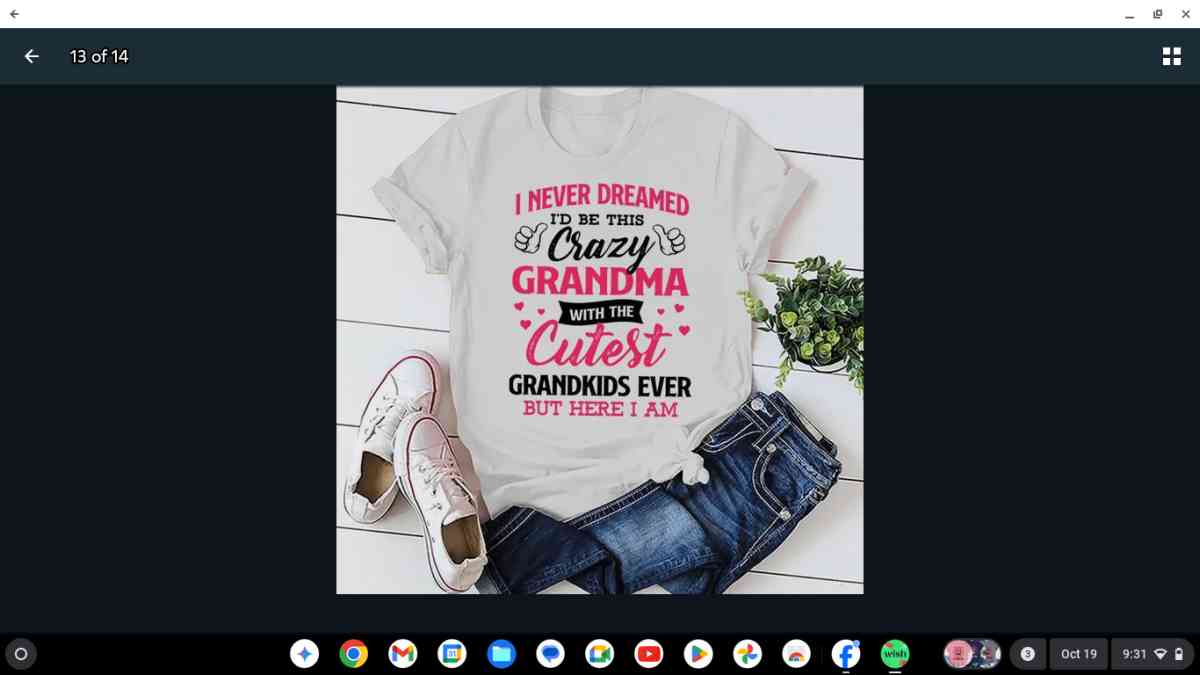Go back with the viewer's arrow button
The height and width of the screenshot is (675, 1200).
pos(32,56)
